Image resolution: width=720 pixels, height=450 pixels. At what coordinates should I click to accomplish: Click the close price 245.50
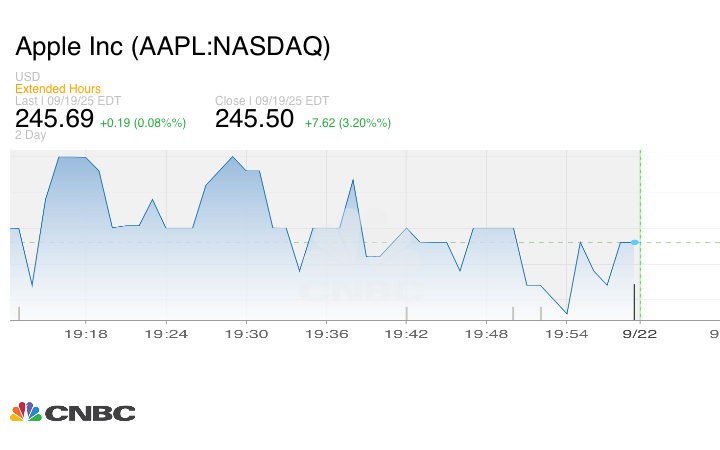pos(254,120)
